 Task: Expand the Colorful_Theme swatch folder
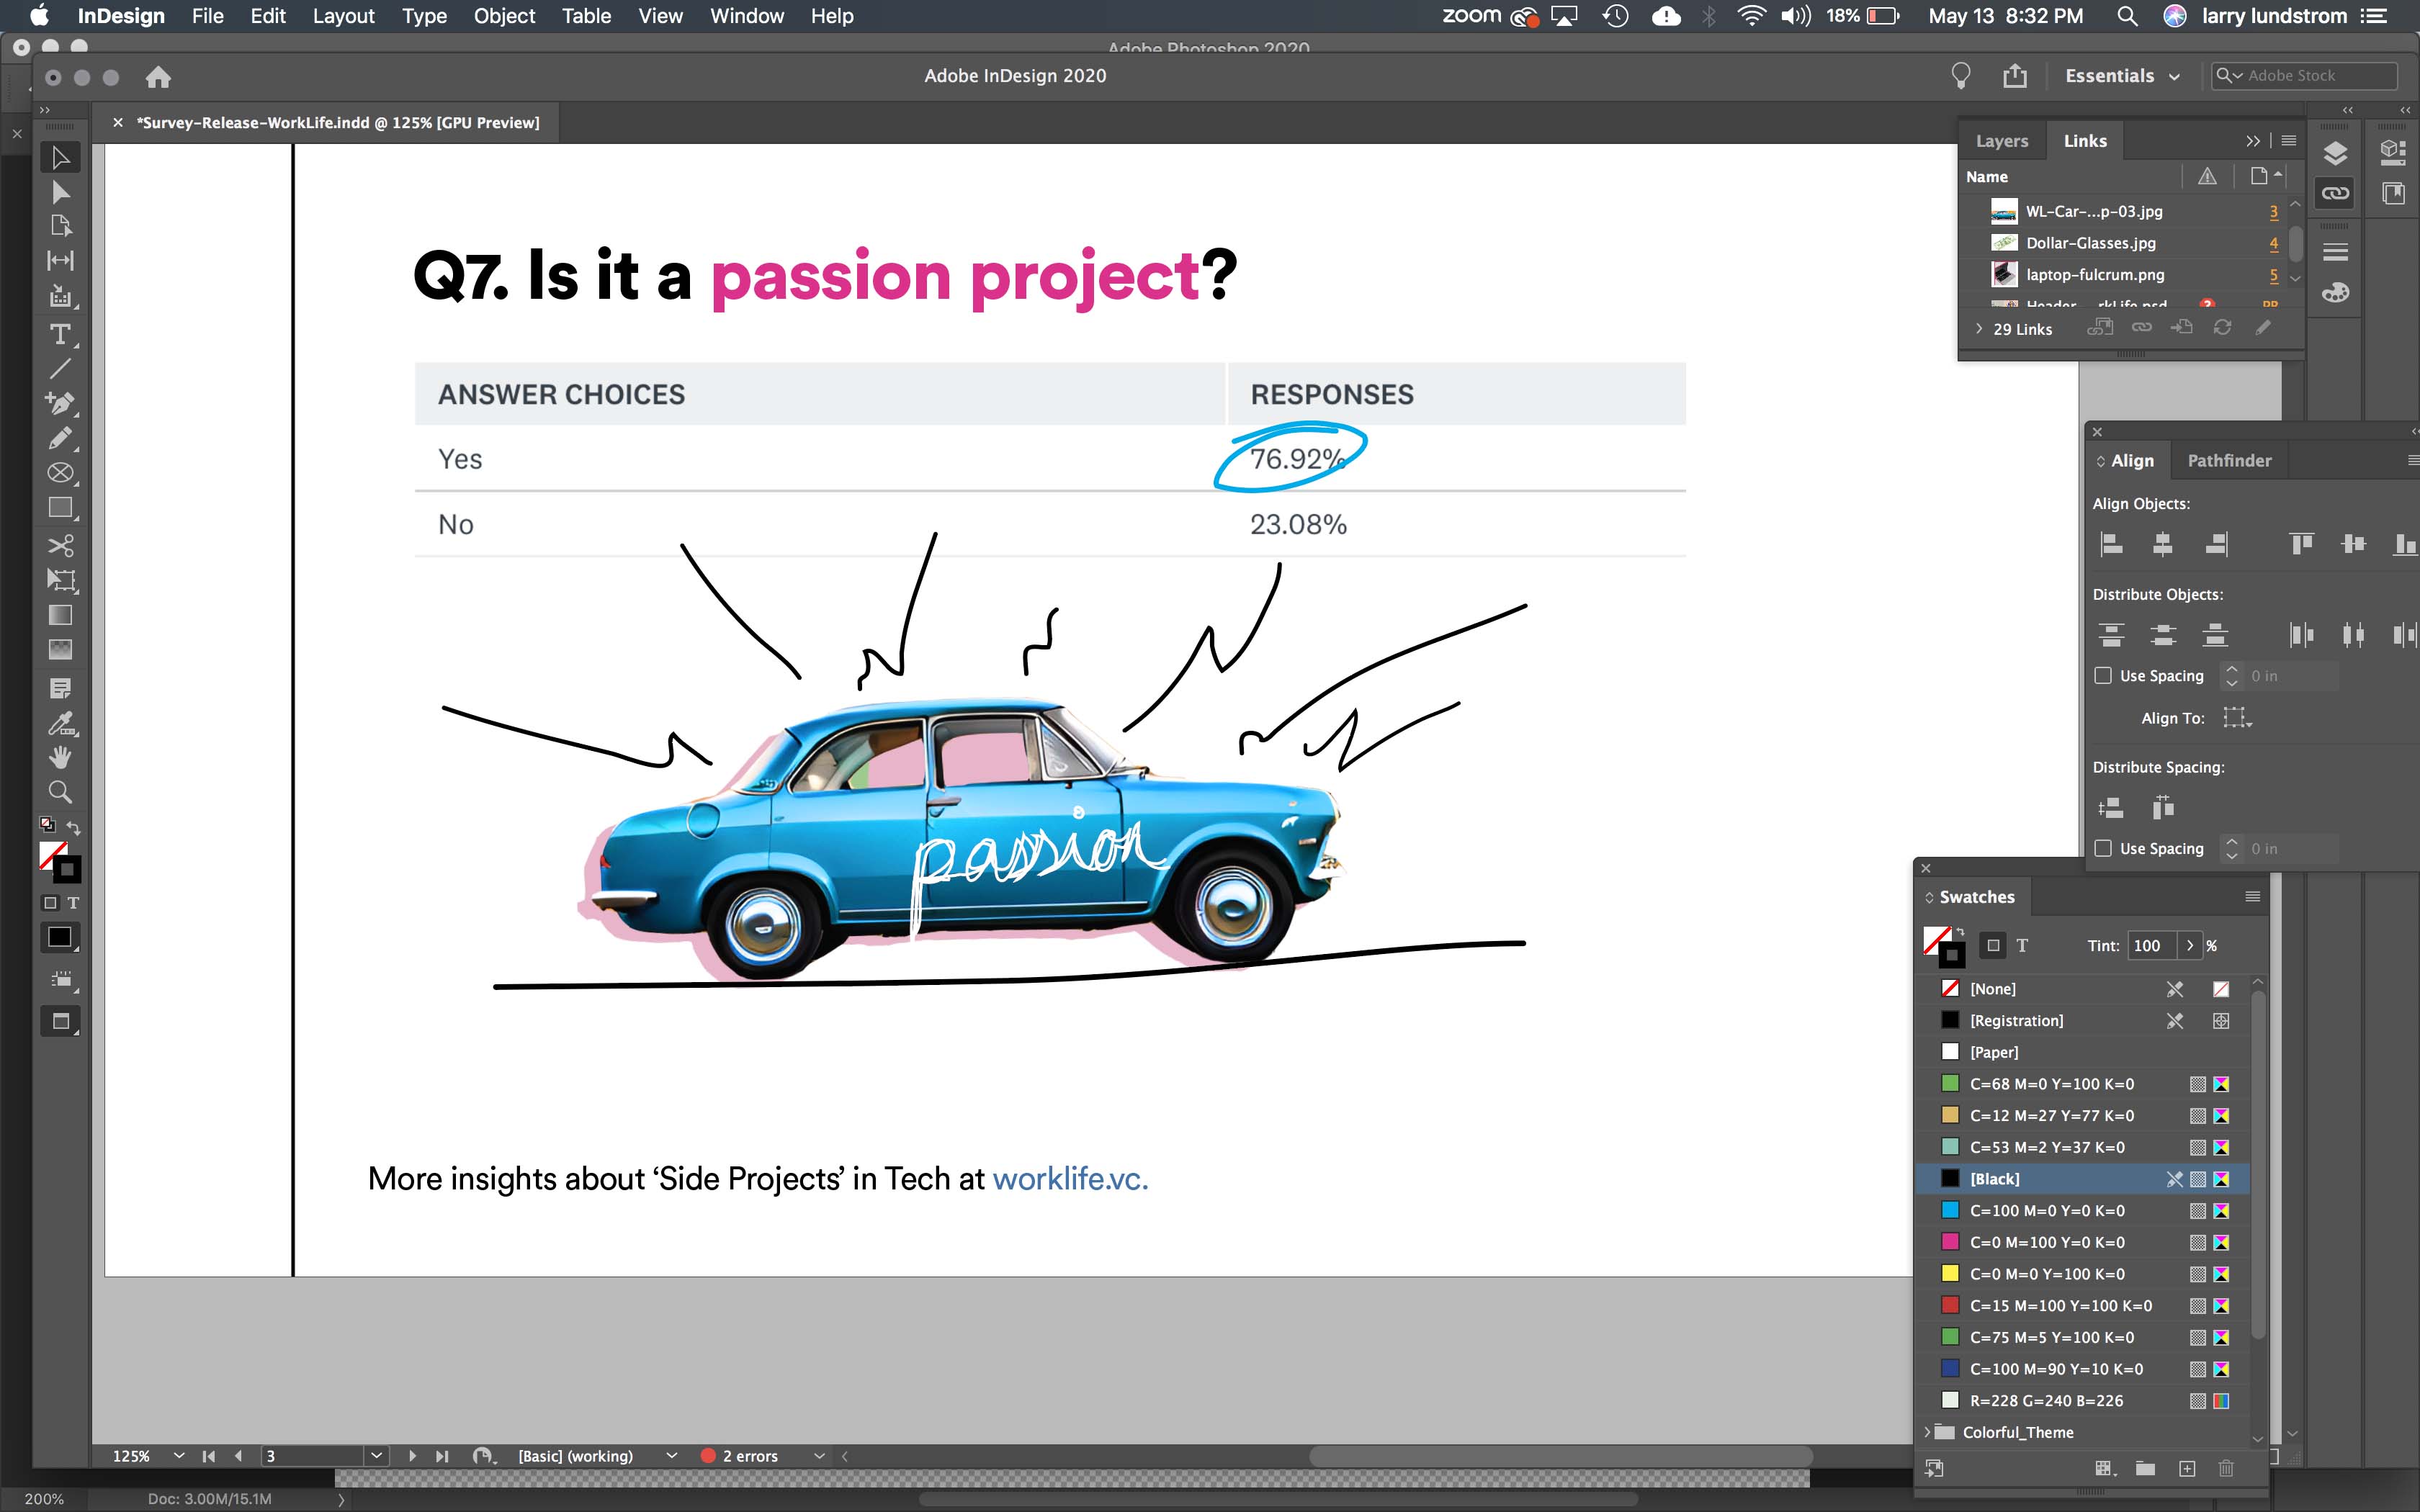(1927, 1432)
